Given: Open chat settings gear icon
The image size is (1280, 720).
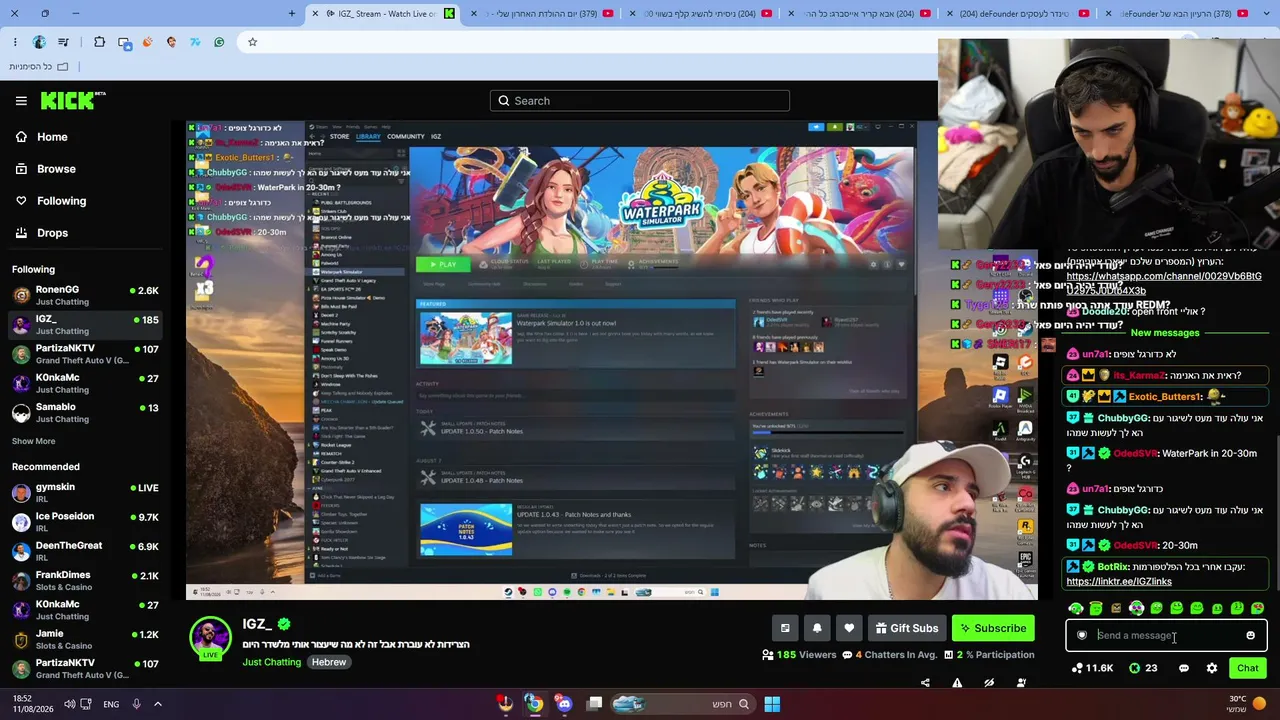Looking at the screenshot, I should tap(1212, 668).
